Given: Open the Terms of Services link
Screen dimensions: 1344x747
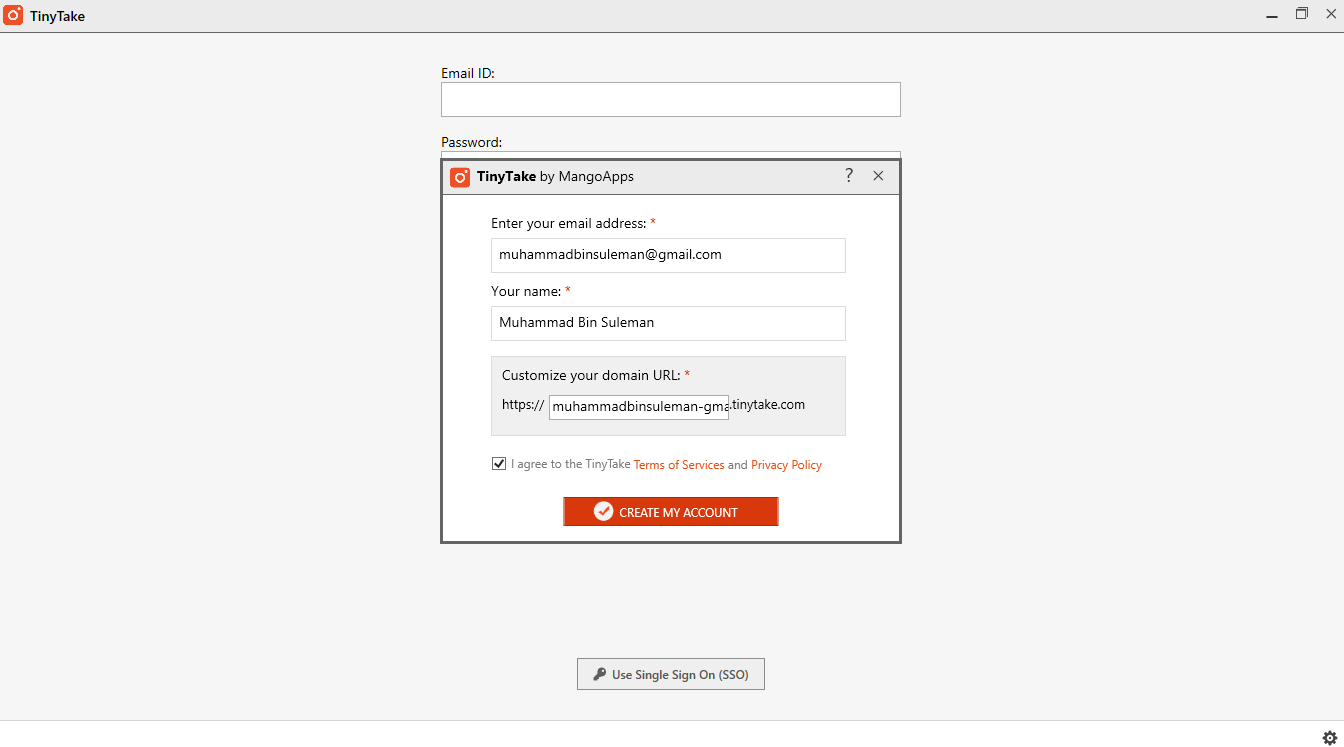Looking at the screenshot, I should pos(679,465).
